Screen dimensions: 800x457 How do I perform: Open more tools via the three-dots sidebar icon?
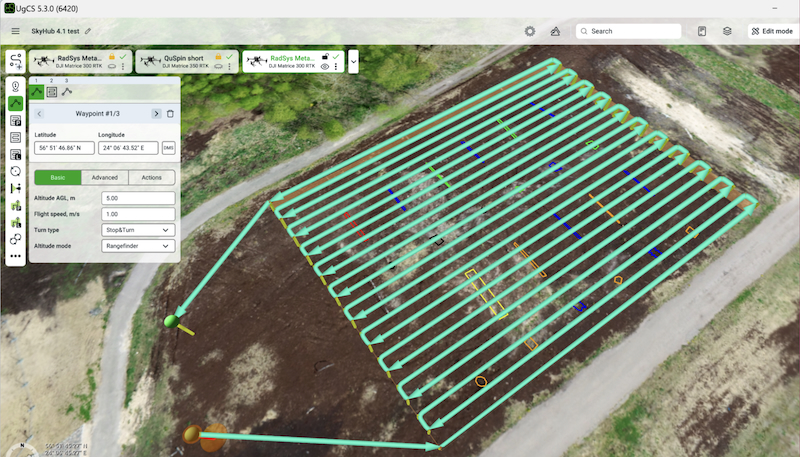tap(16, 256)
